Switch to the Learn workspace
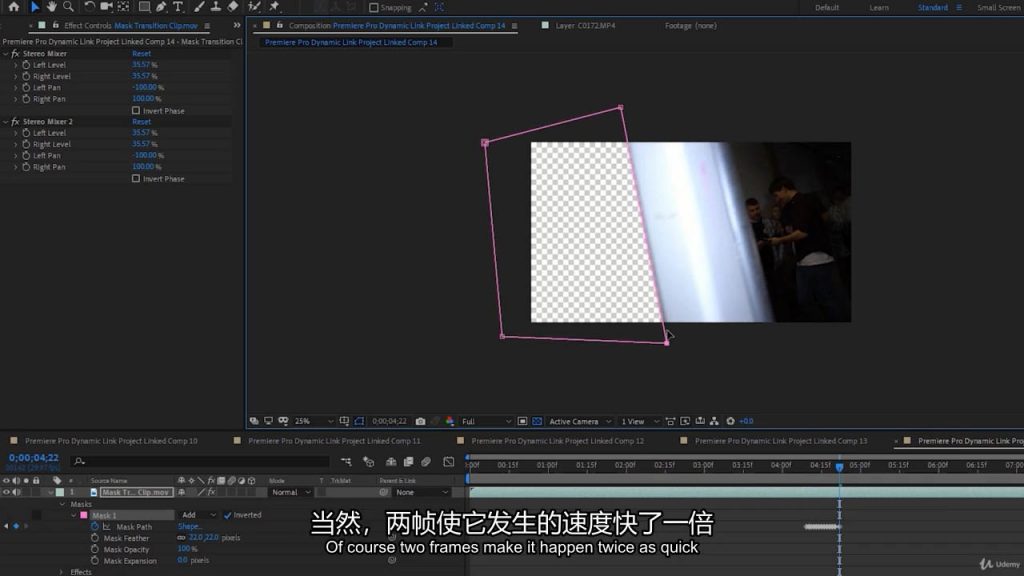1024x576 pixels. pos(878,8)
